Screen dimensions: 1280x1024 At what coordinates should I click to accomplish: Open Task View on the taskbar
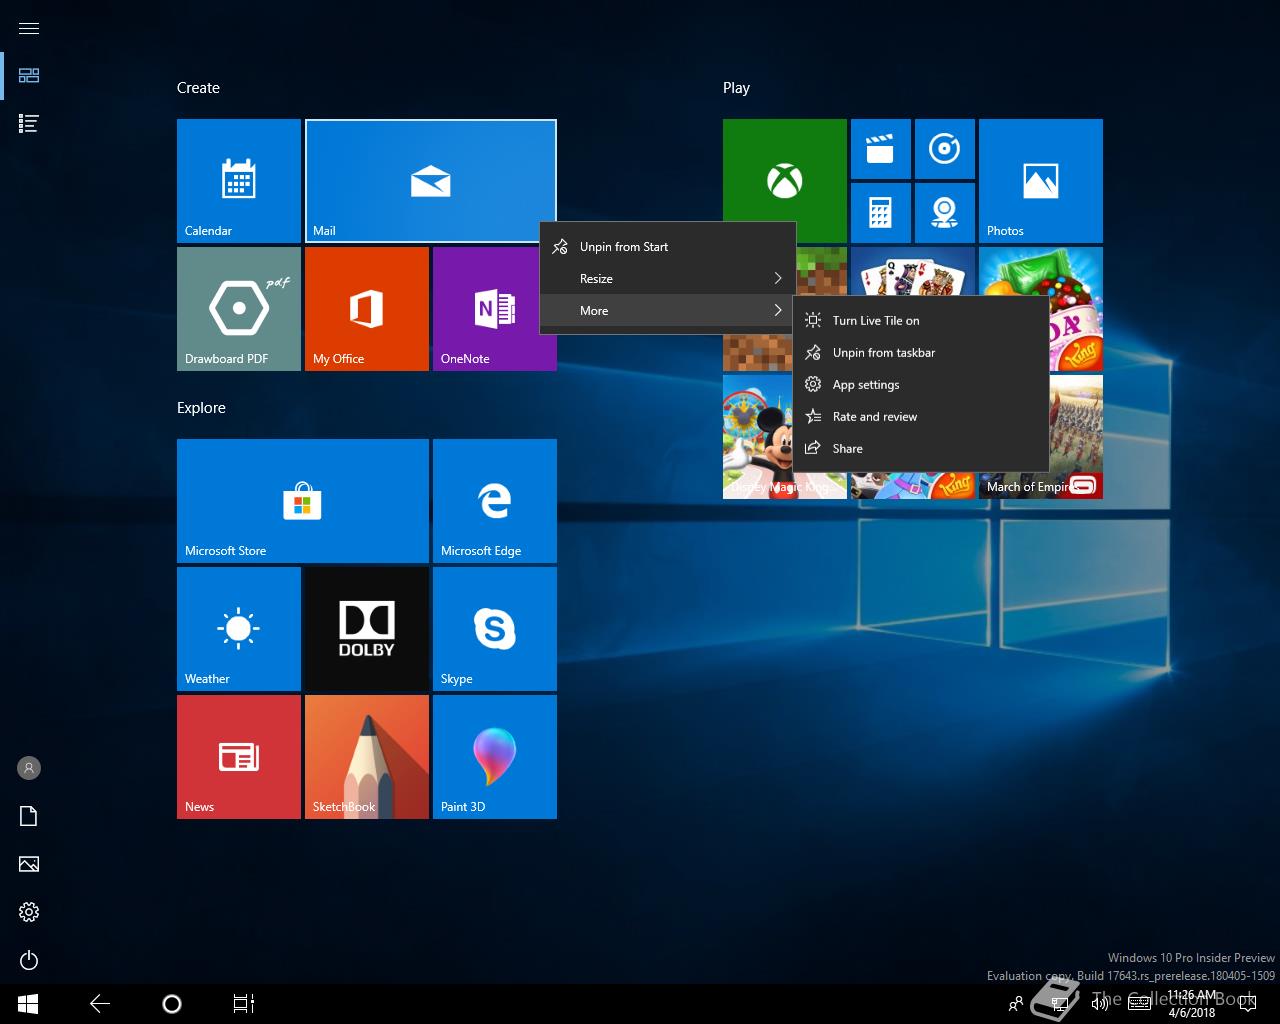point(244,1004)
